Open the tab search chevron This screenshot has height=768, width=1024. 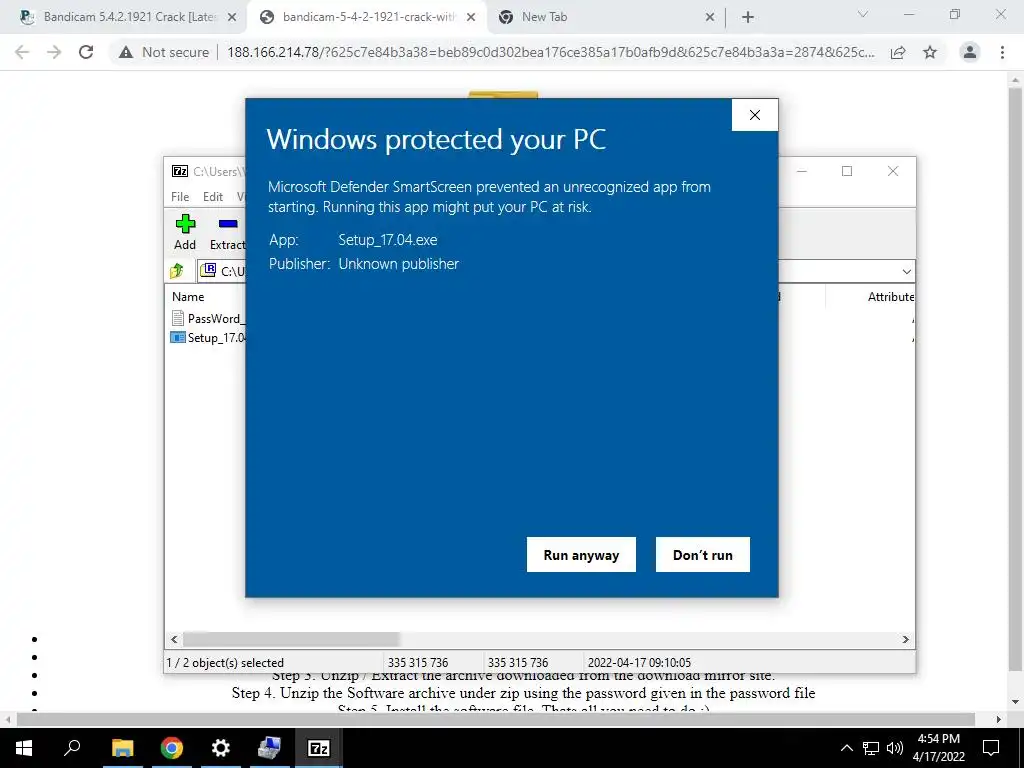862,14
